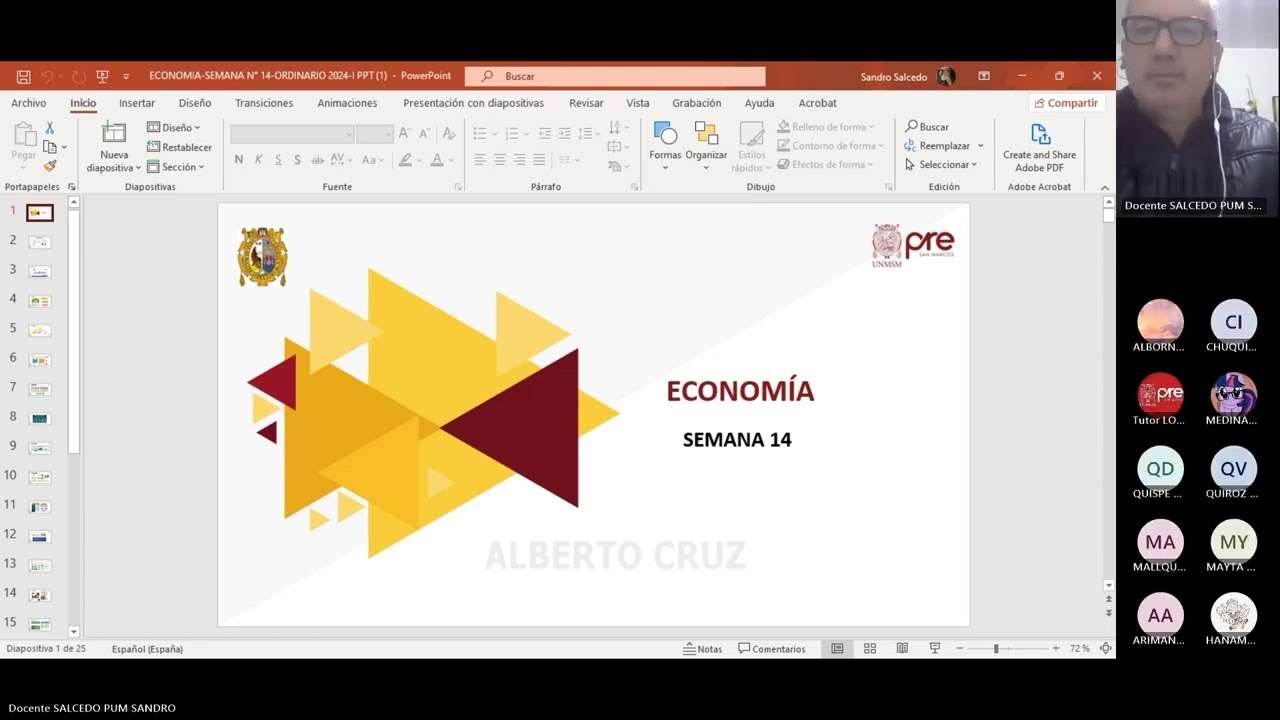Open the Organizar arrange menu
The width and height of the screenshot is (1280, 720).
pyautogui.click(x=706, y=146)
